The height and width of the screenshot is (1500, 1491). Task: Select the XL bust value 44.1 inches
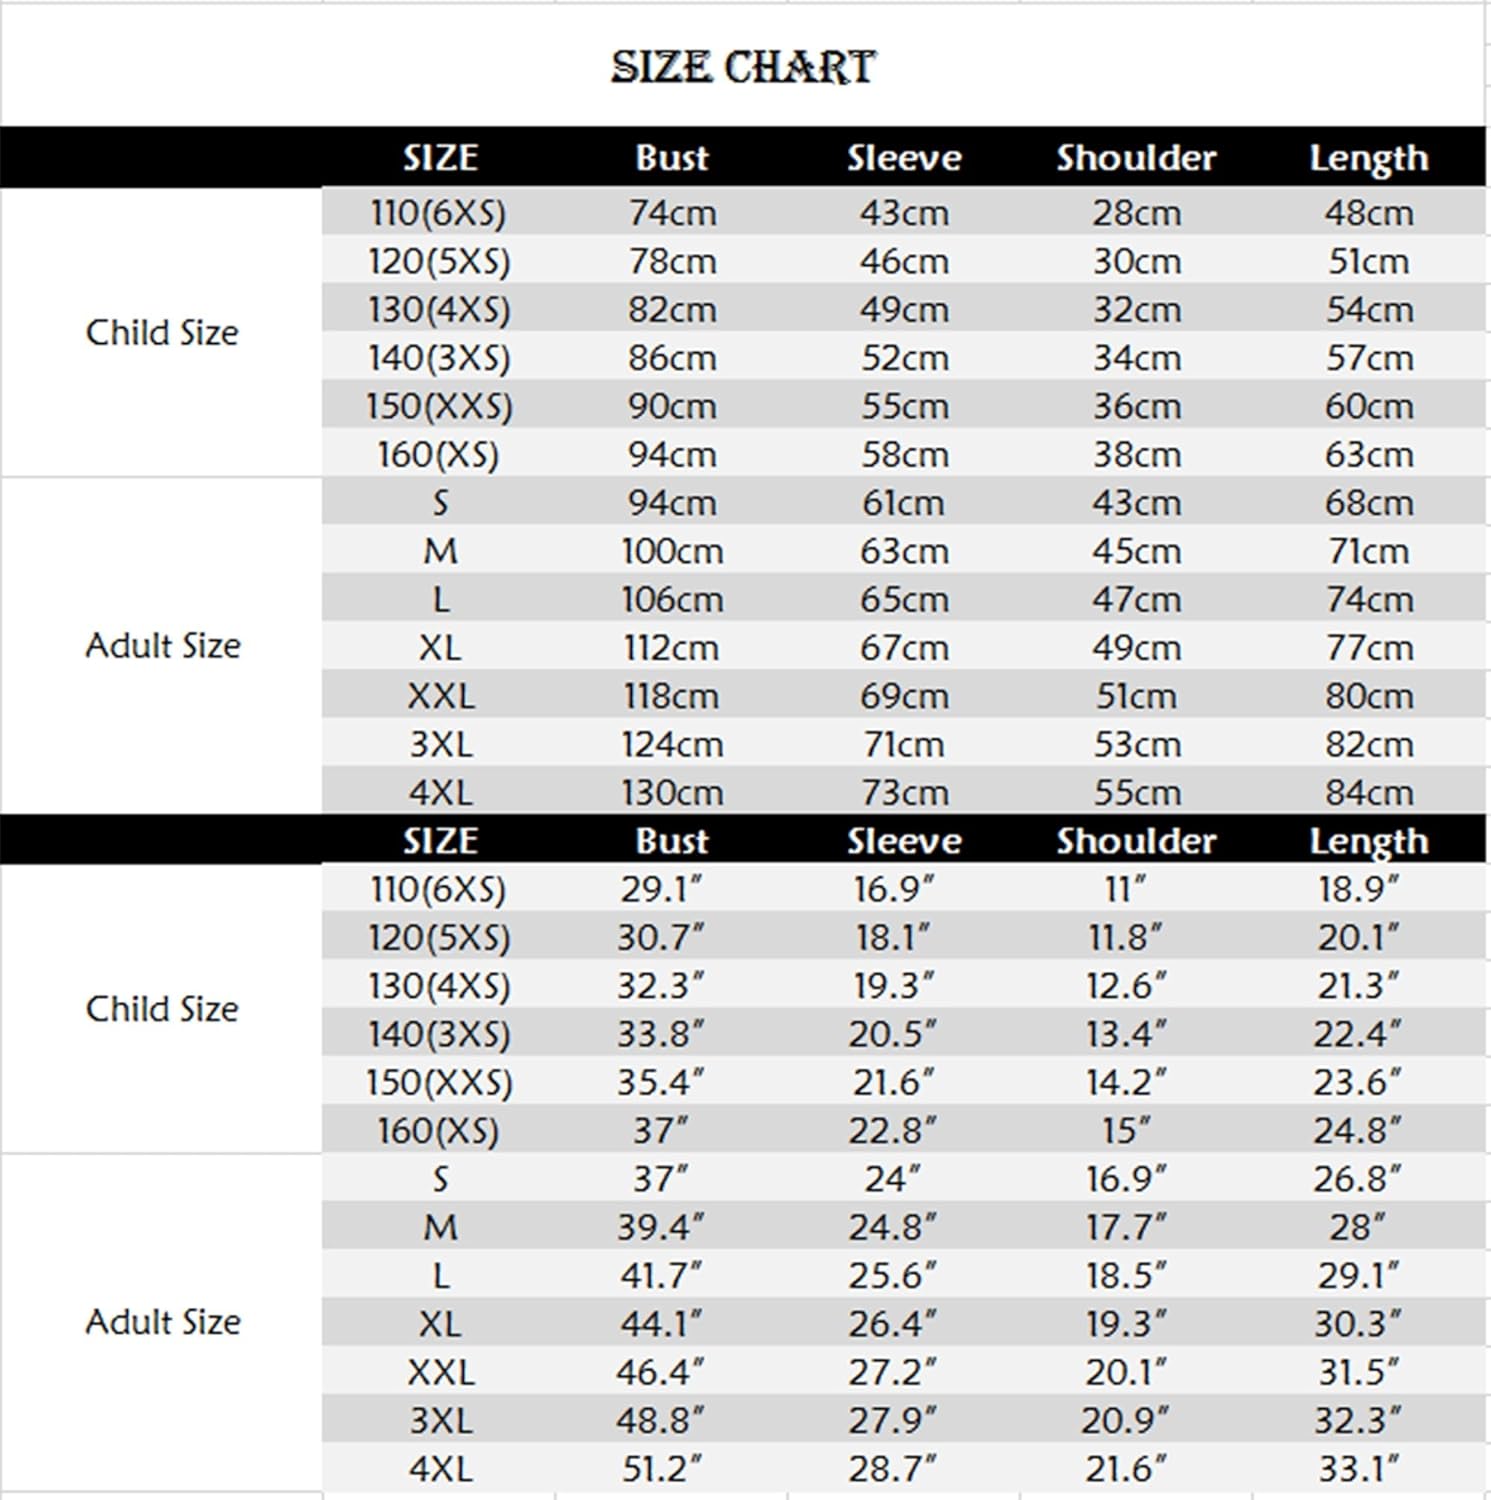pyautogui.click(x=661, y=1324)
